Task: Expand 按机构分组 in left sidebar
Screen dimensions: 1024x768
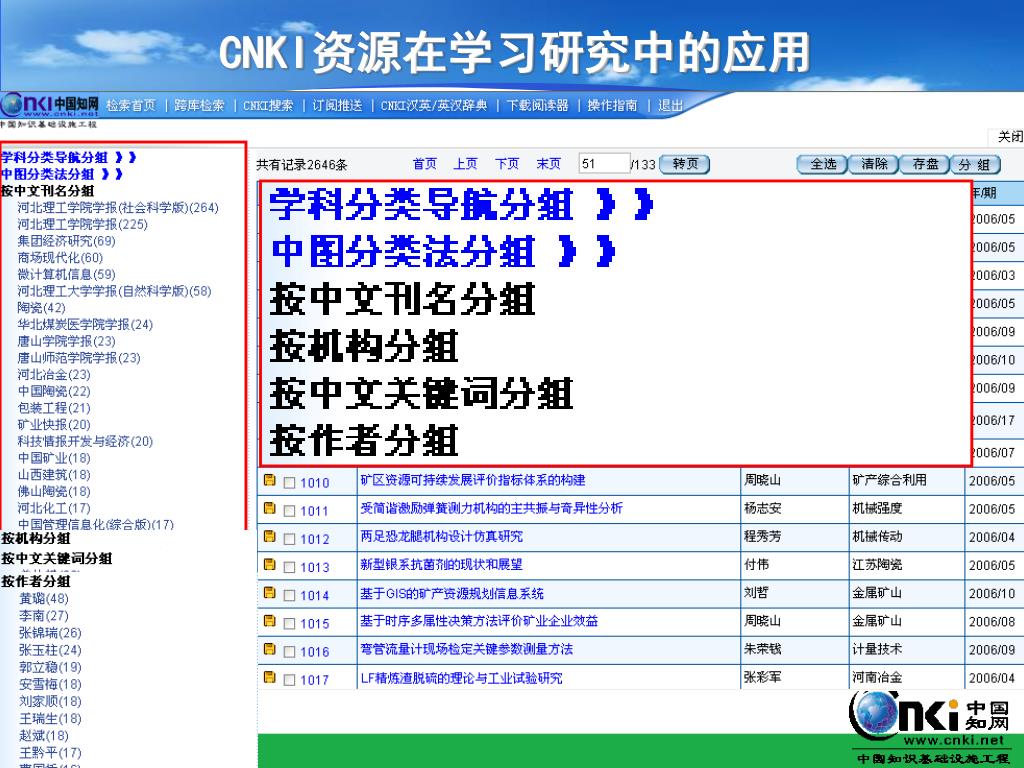Action: (x=36, y=539)
